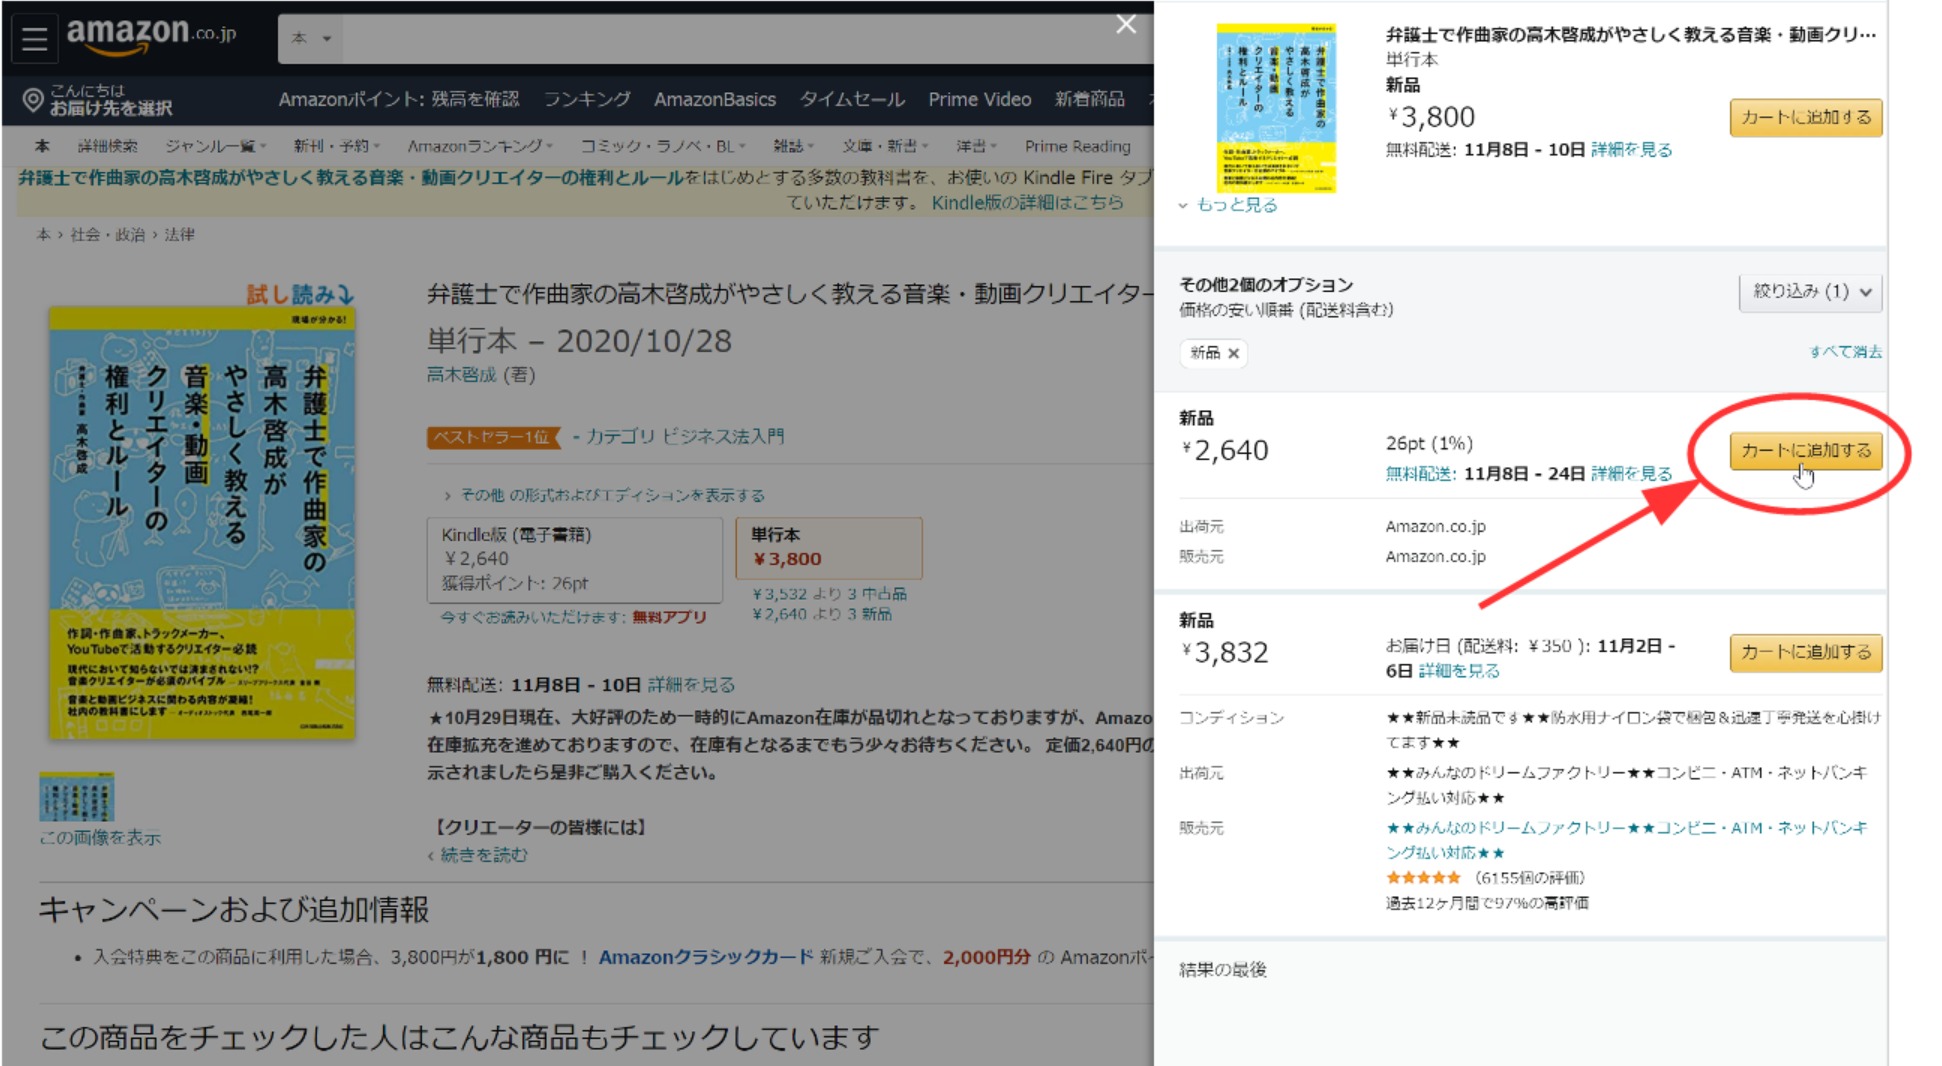Open 詳細を見る for ¥3,800 offer delivery
The height and width of the screenshot is (1066, 1942).
(x=1631, y=150)
